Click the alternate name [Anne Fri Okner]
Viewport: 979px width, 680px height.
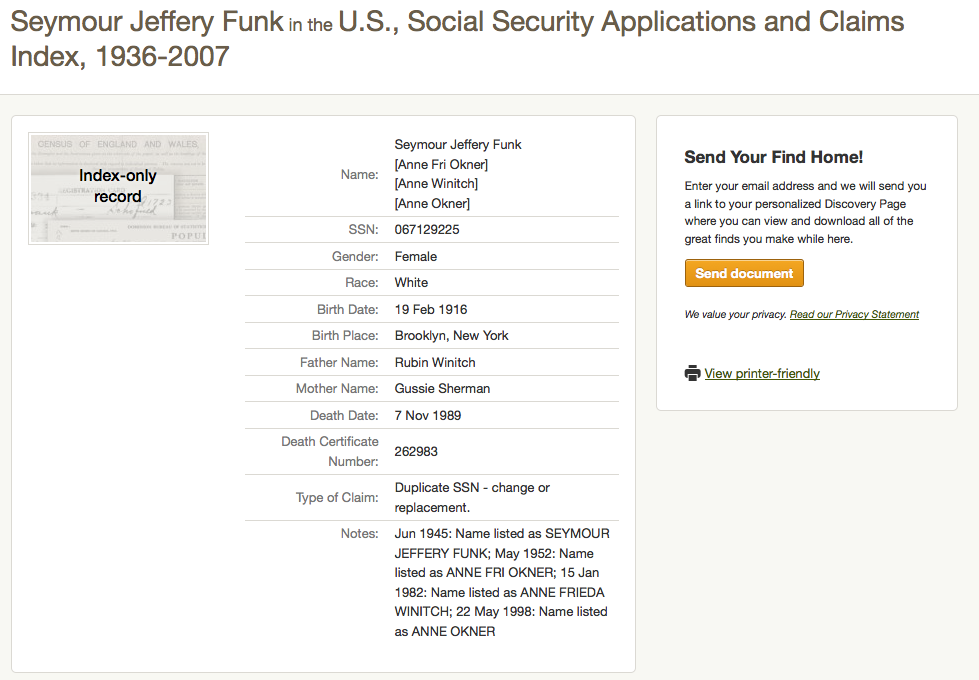(x=441, y=164)
